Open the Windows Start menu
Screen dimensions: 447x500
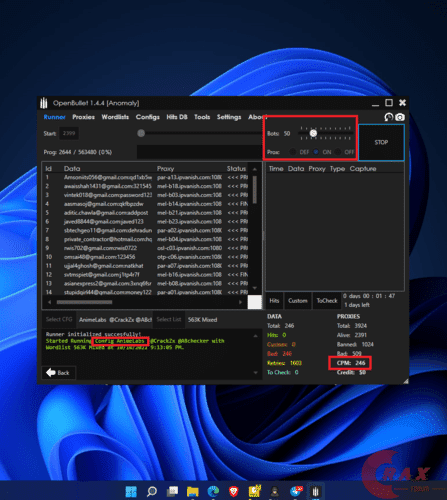tap(131, 491)
